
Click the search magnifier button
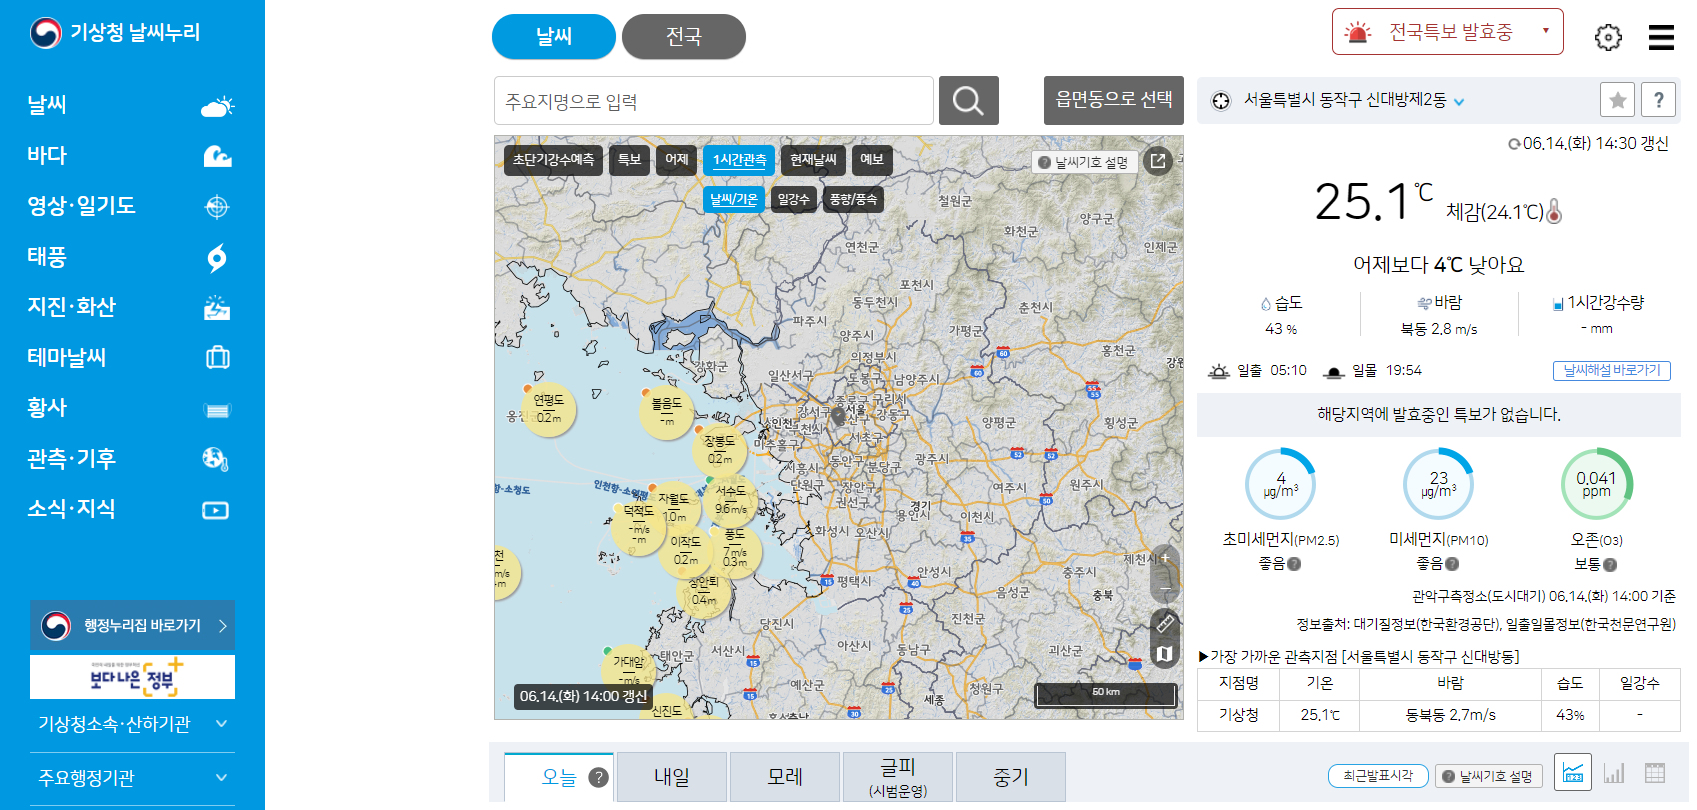coord(968,100)
